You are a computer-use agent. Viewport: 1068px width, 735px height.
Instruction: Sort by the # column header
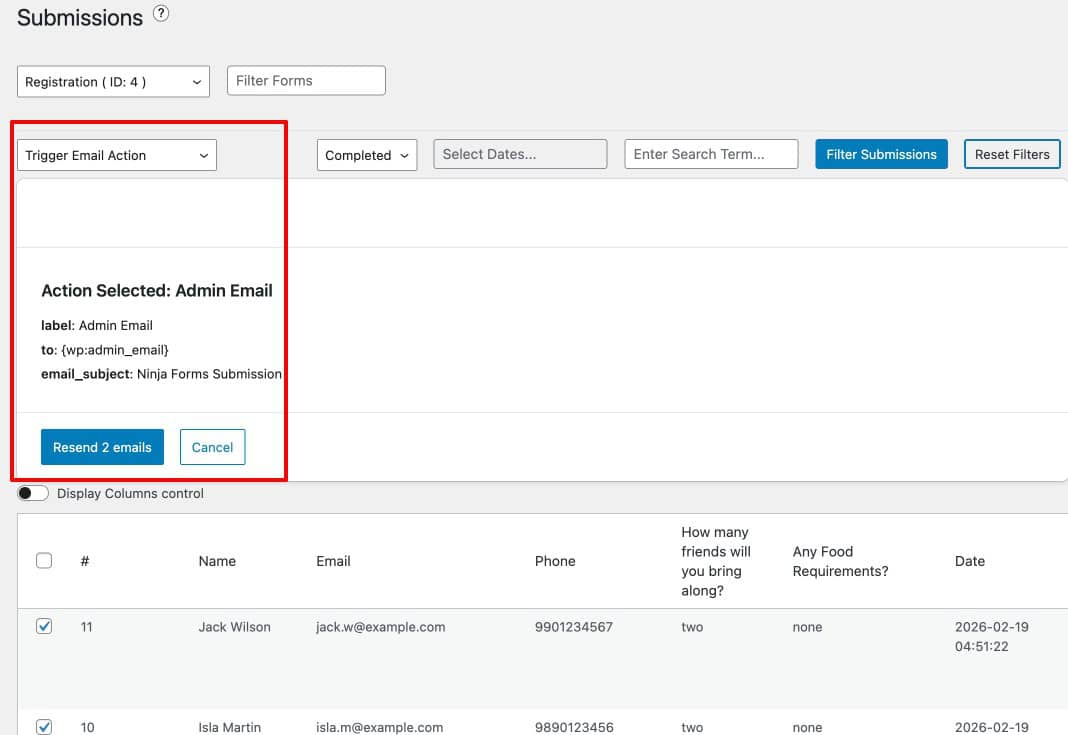tap(85, 561)
